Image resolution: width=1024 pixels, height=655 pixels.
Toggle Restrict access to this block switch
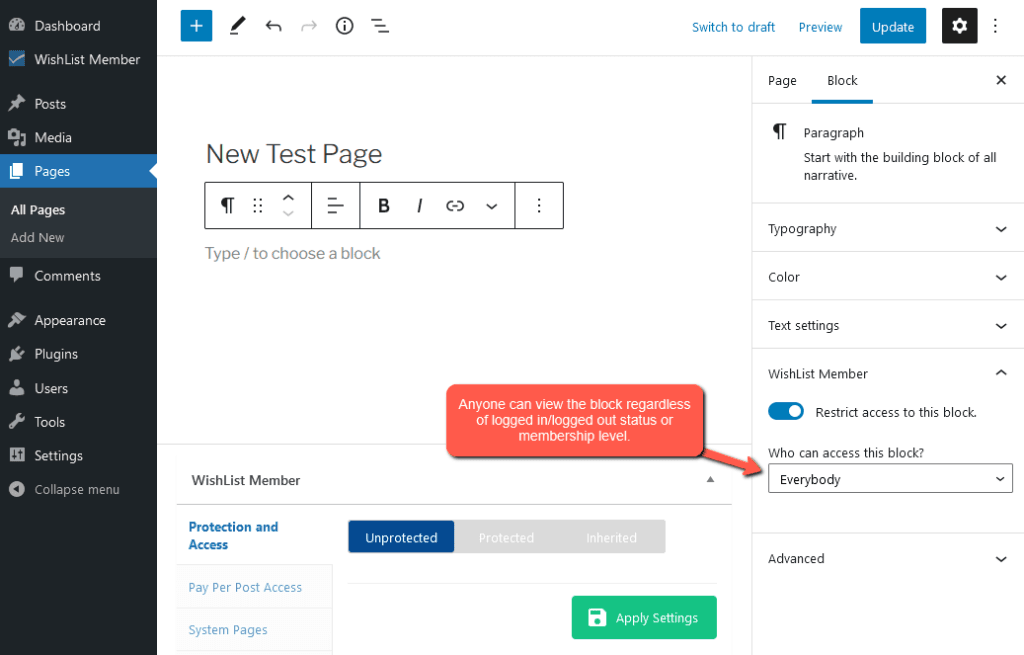(x=786, y=411)
